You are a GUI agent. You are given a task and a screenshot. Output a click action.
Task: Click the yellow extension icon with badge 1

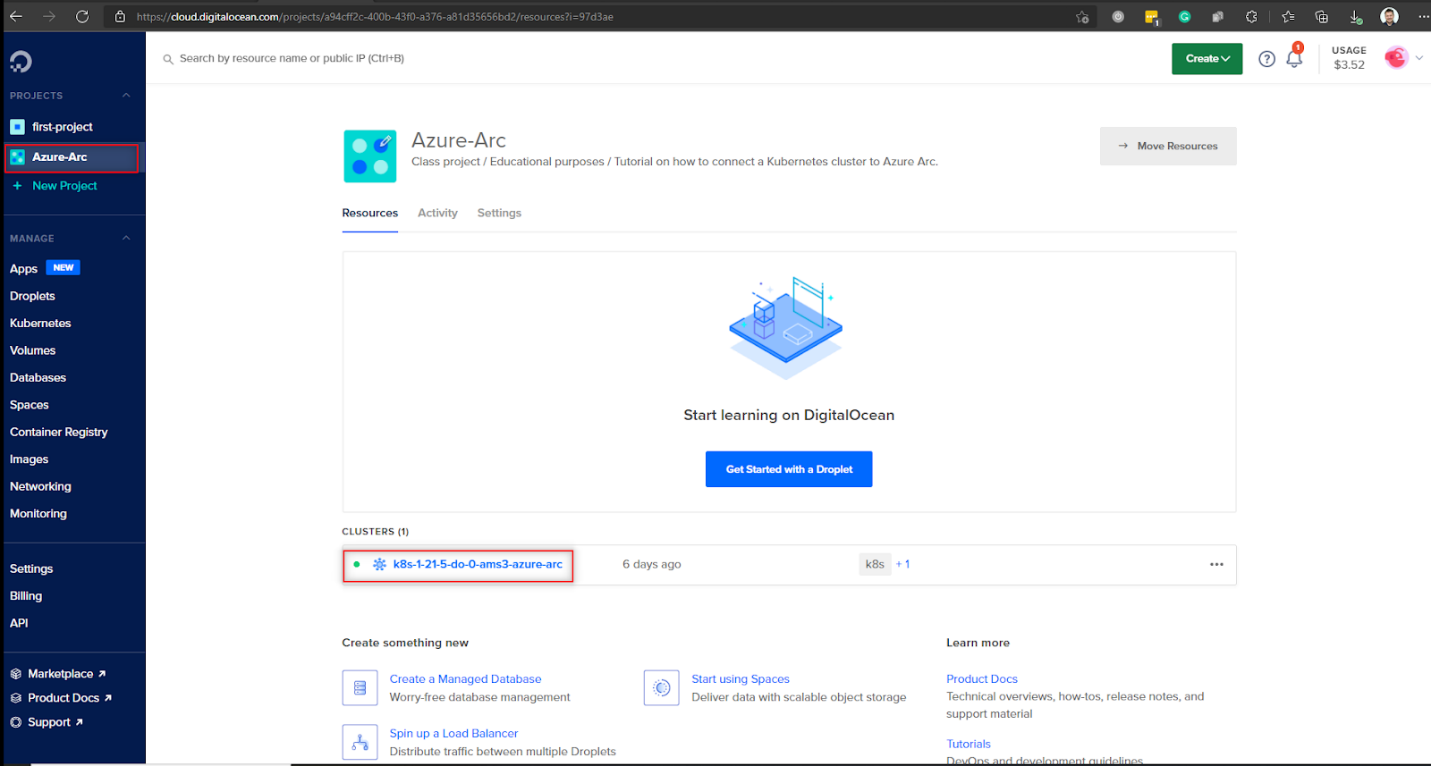[x=1152, y=17]
